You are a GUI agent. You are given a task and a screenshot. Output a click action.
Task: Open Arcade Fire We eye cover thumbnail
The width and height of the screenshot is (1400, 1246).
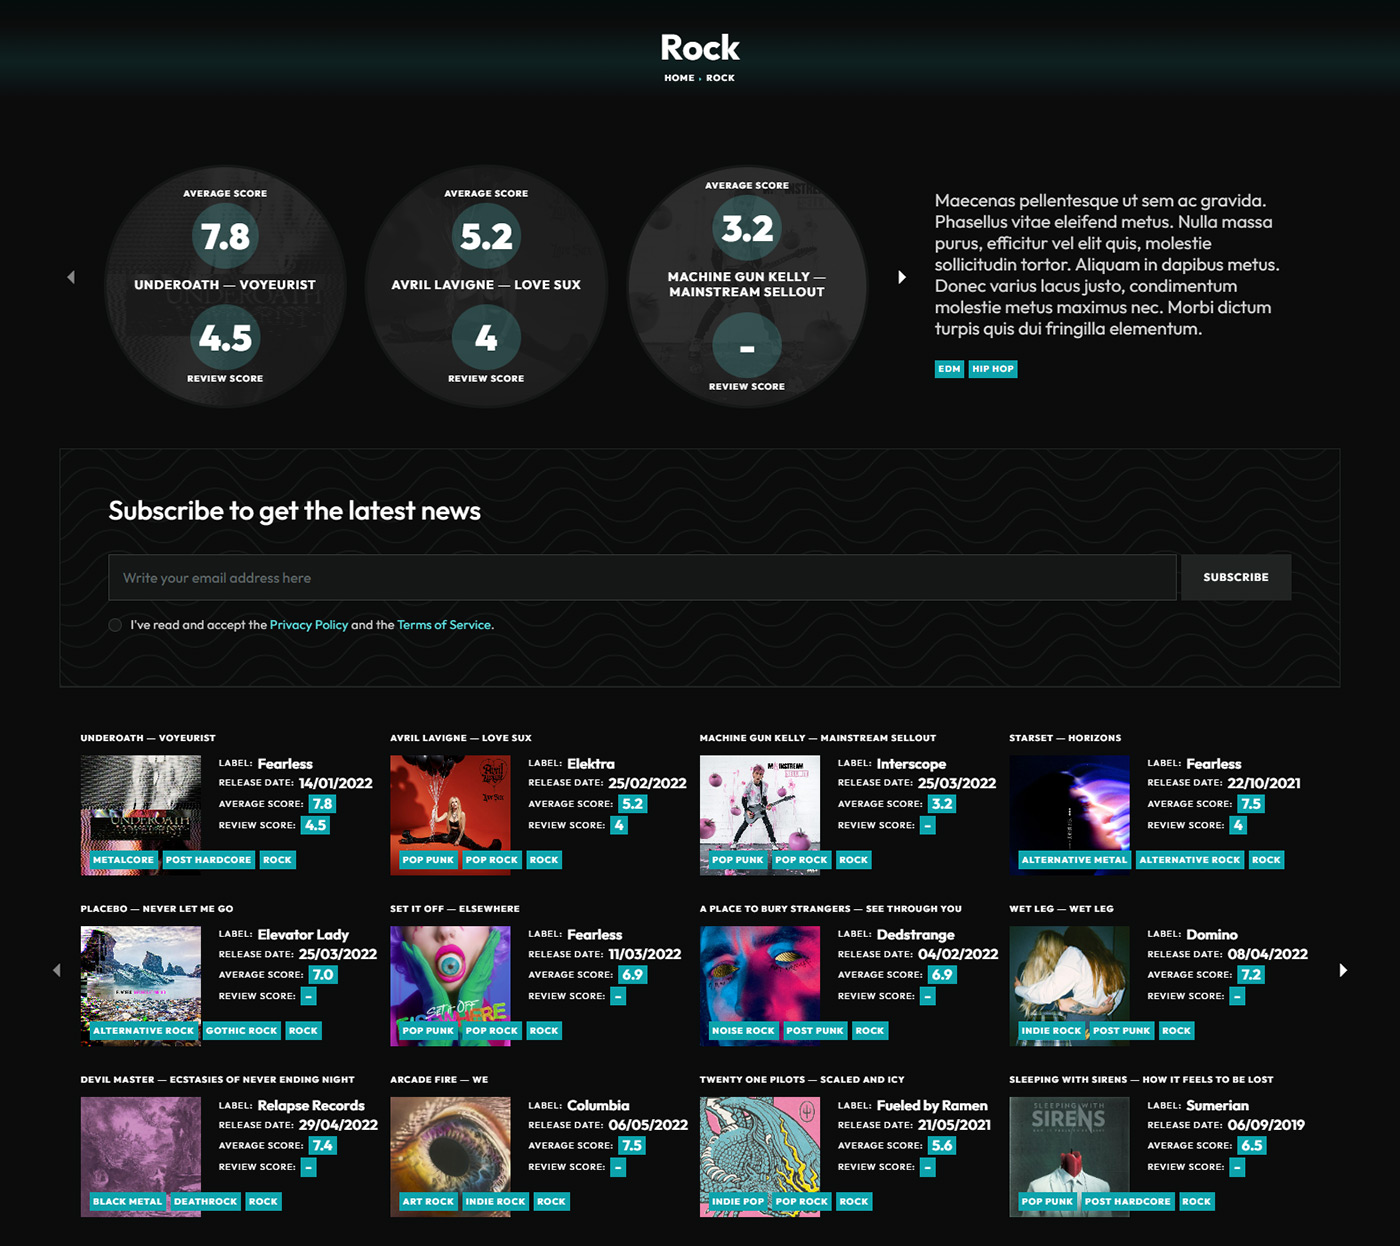[450, 1157]
